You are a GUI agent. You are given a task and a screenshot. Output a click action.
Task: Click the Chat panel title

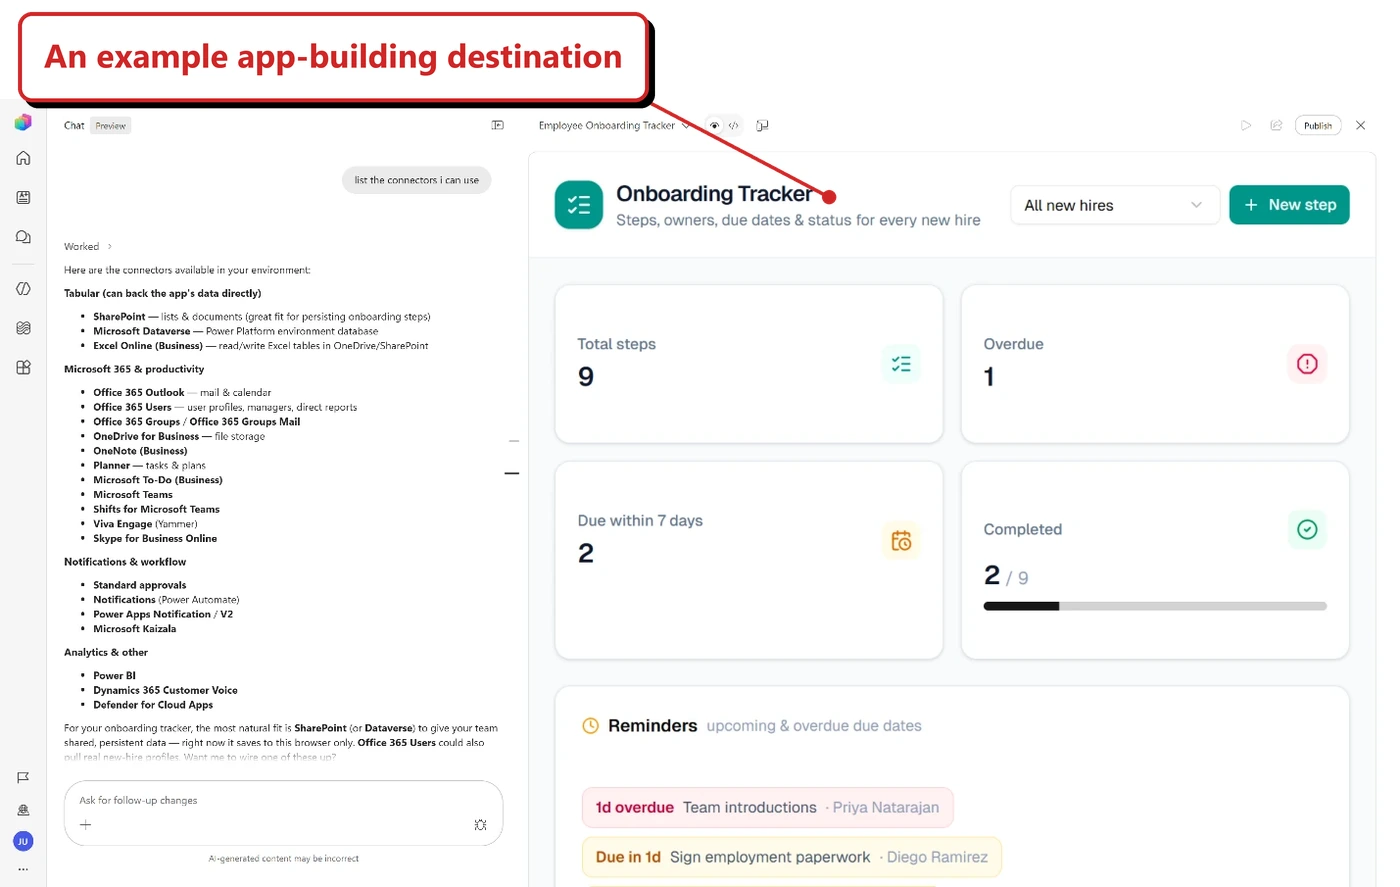[x=74, y=125]
